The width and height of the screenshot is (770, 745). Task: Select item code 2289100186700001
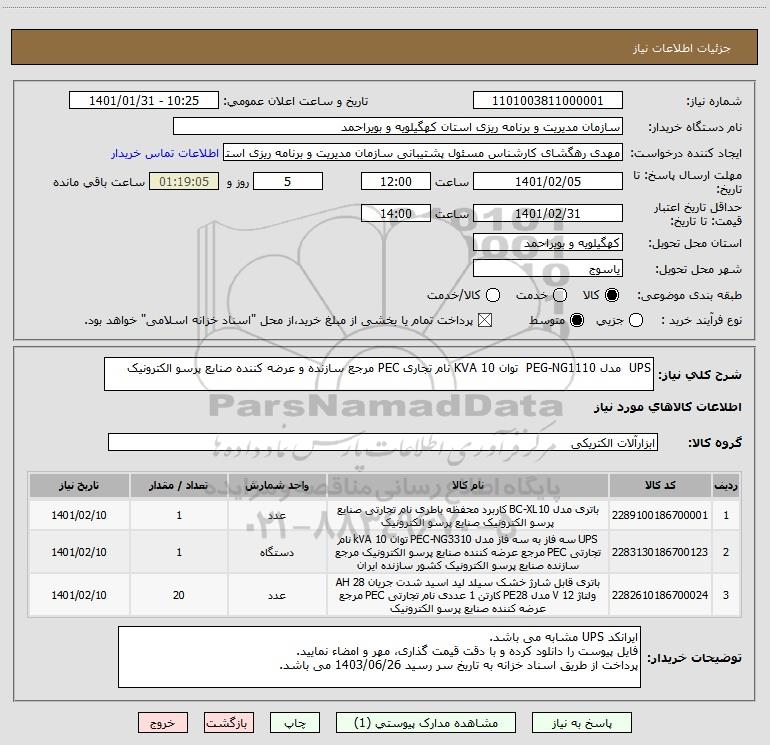[660, 515]
